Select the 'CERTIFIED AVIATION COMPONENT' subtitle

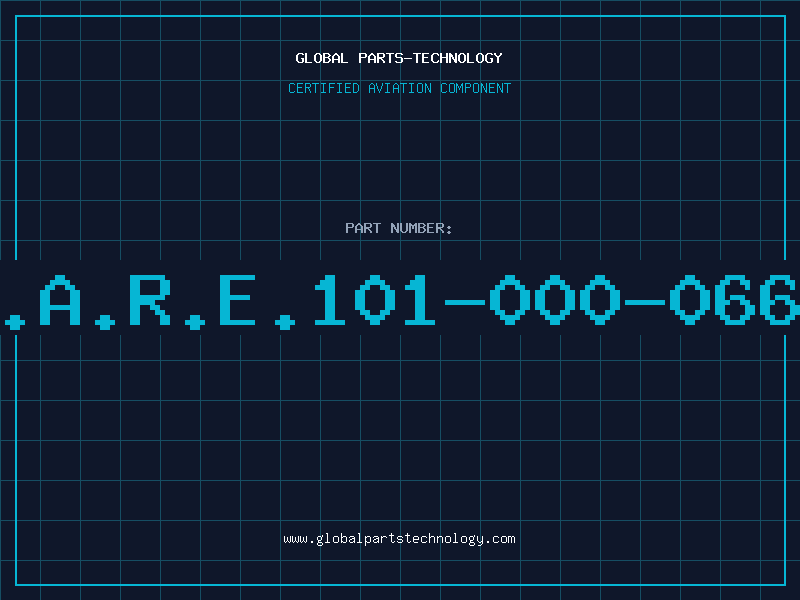click(399, 88)
